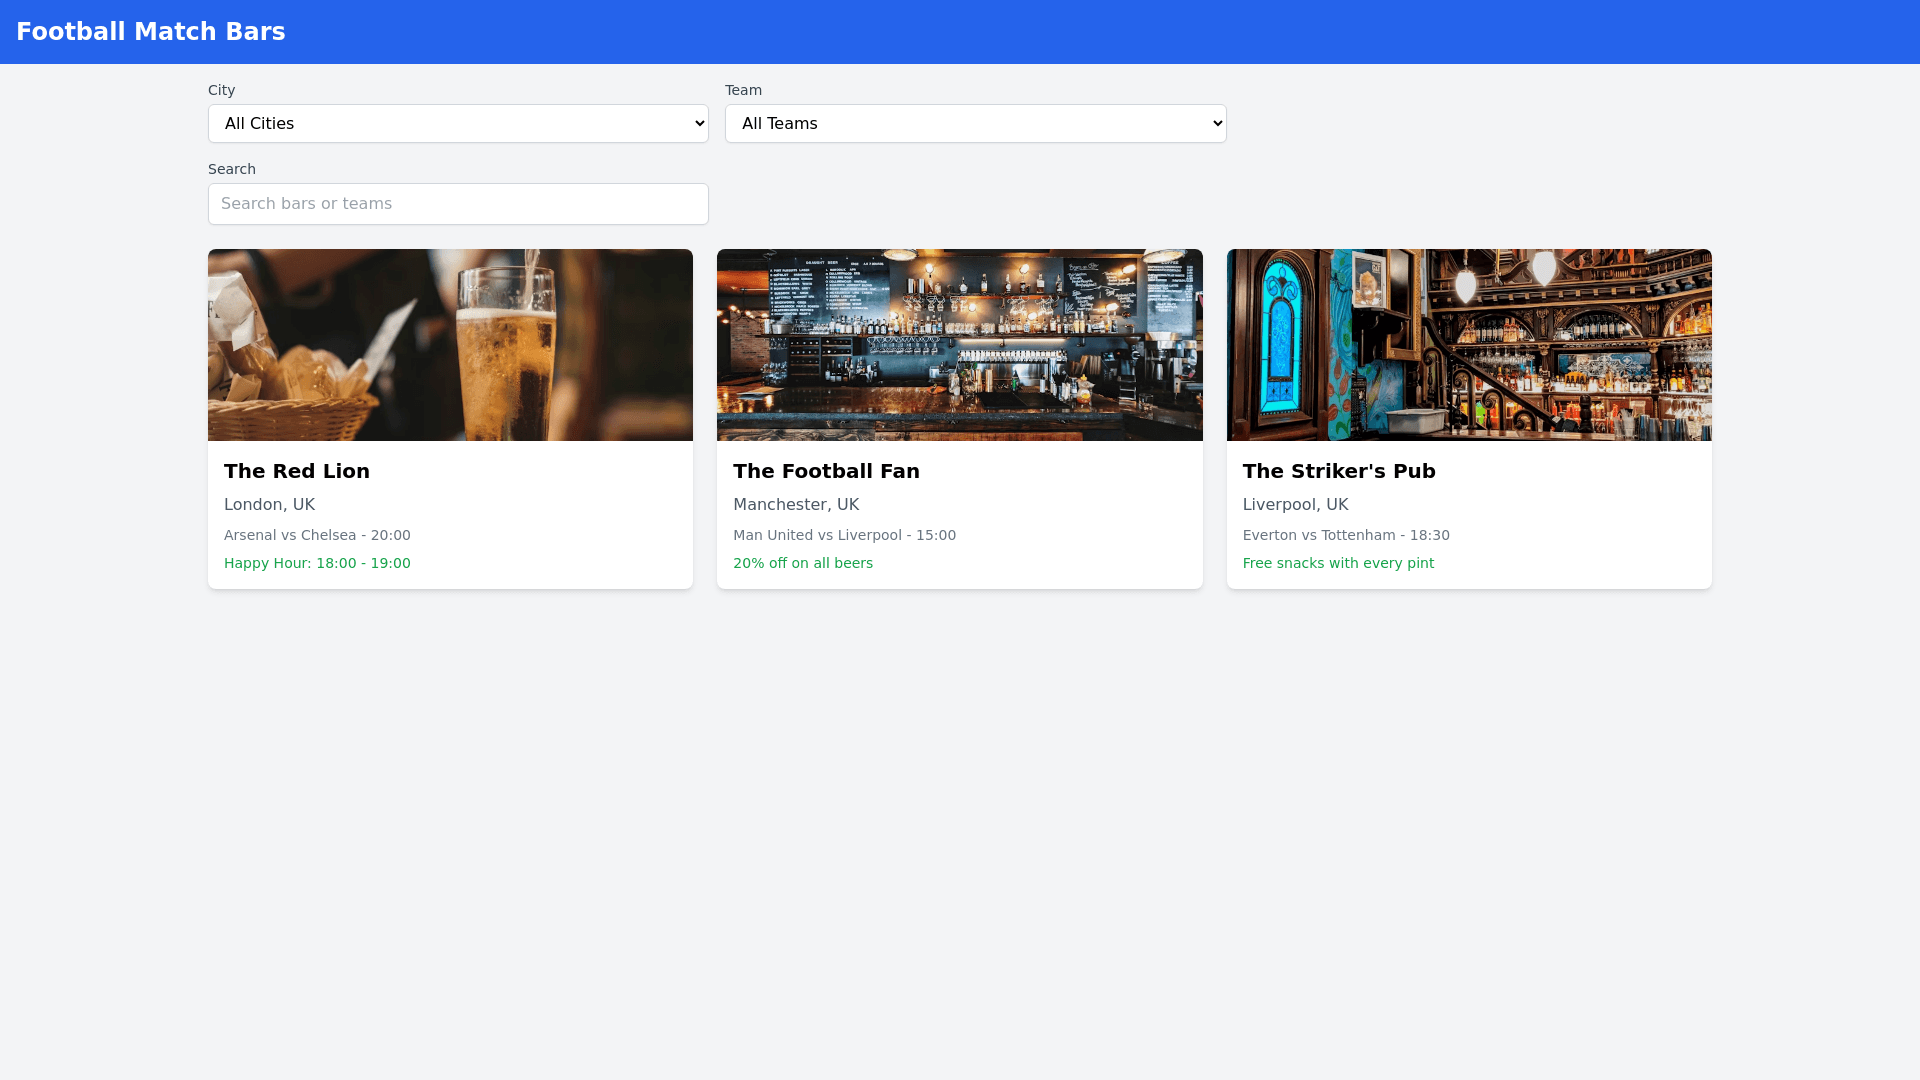Click the Arsenal vs Chelsea match listing

(x=317, y=535)
